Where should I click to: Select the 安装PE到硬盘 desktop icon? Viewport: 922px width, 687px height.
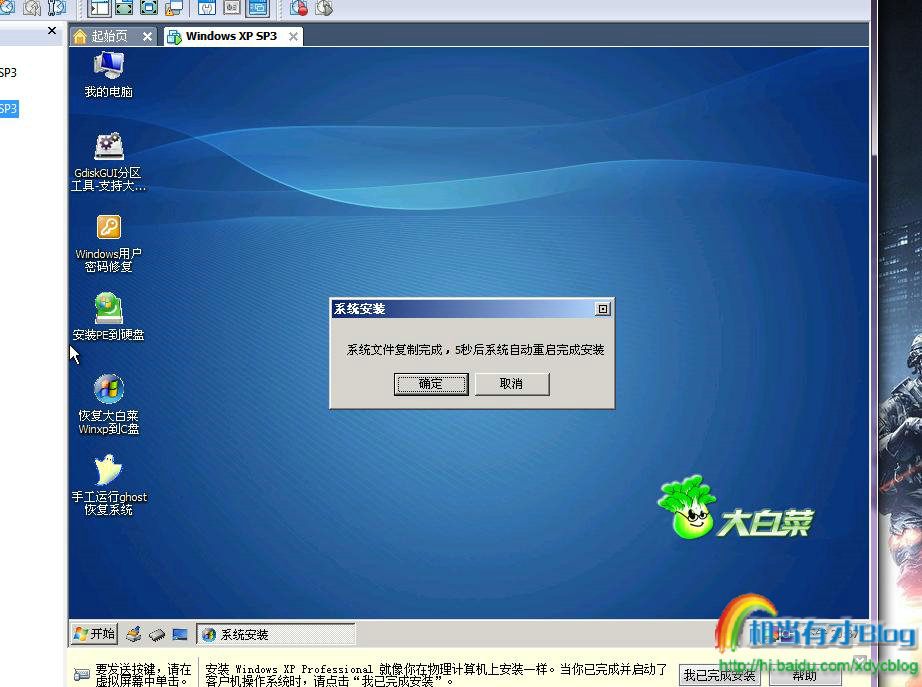pyautogui.click(x=109, y=316)
